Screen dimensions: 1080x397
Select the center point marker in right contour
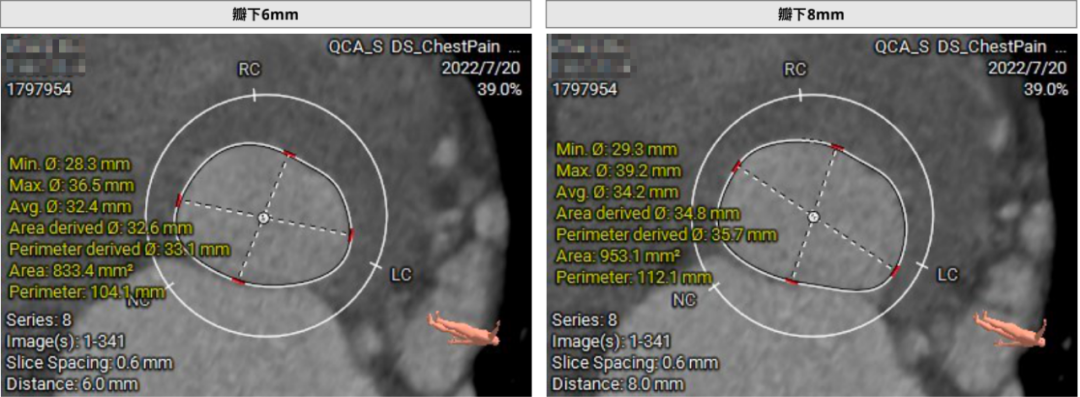point(813,216)
